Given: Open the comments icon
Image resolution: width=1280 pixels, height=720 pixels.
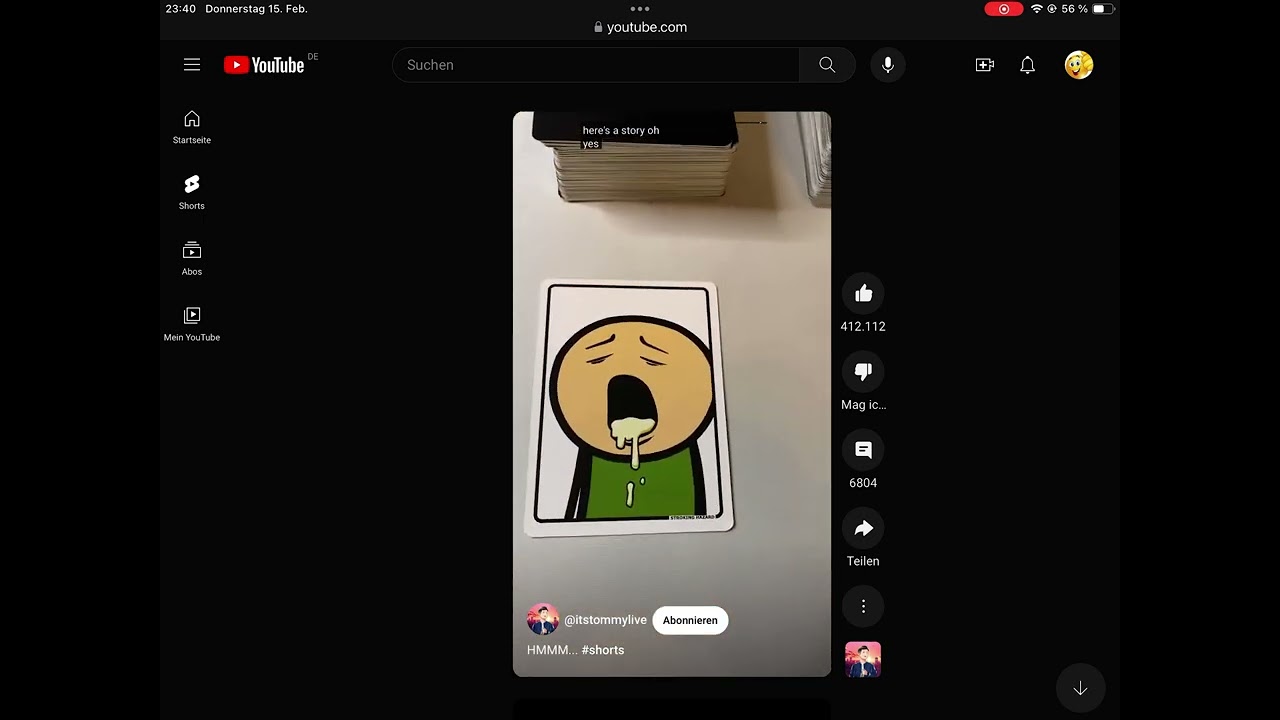Looking at the screenshot, I should point(863,450).
